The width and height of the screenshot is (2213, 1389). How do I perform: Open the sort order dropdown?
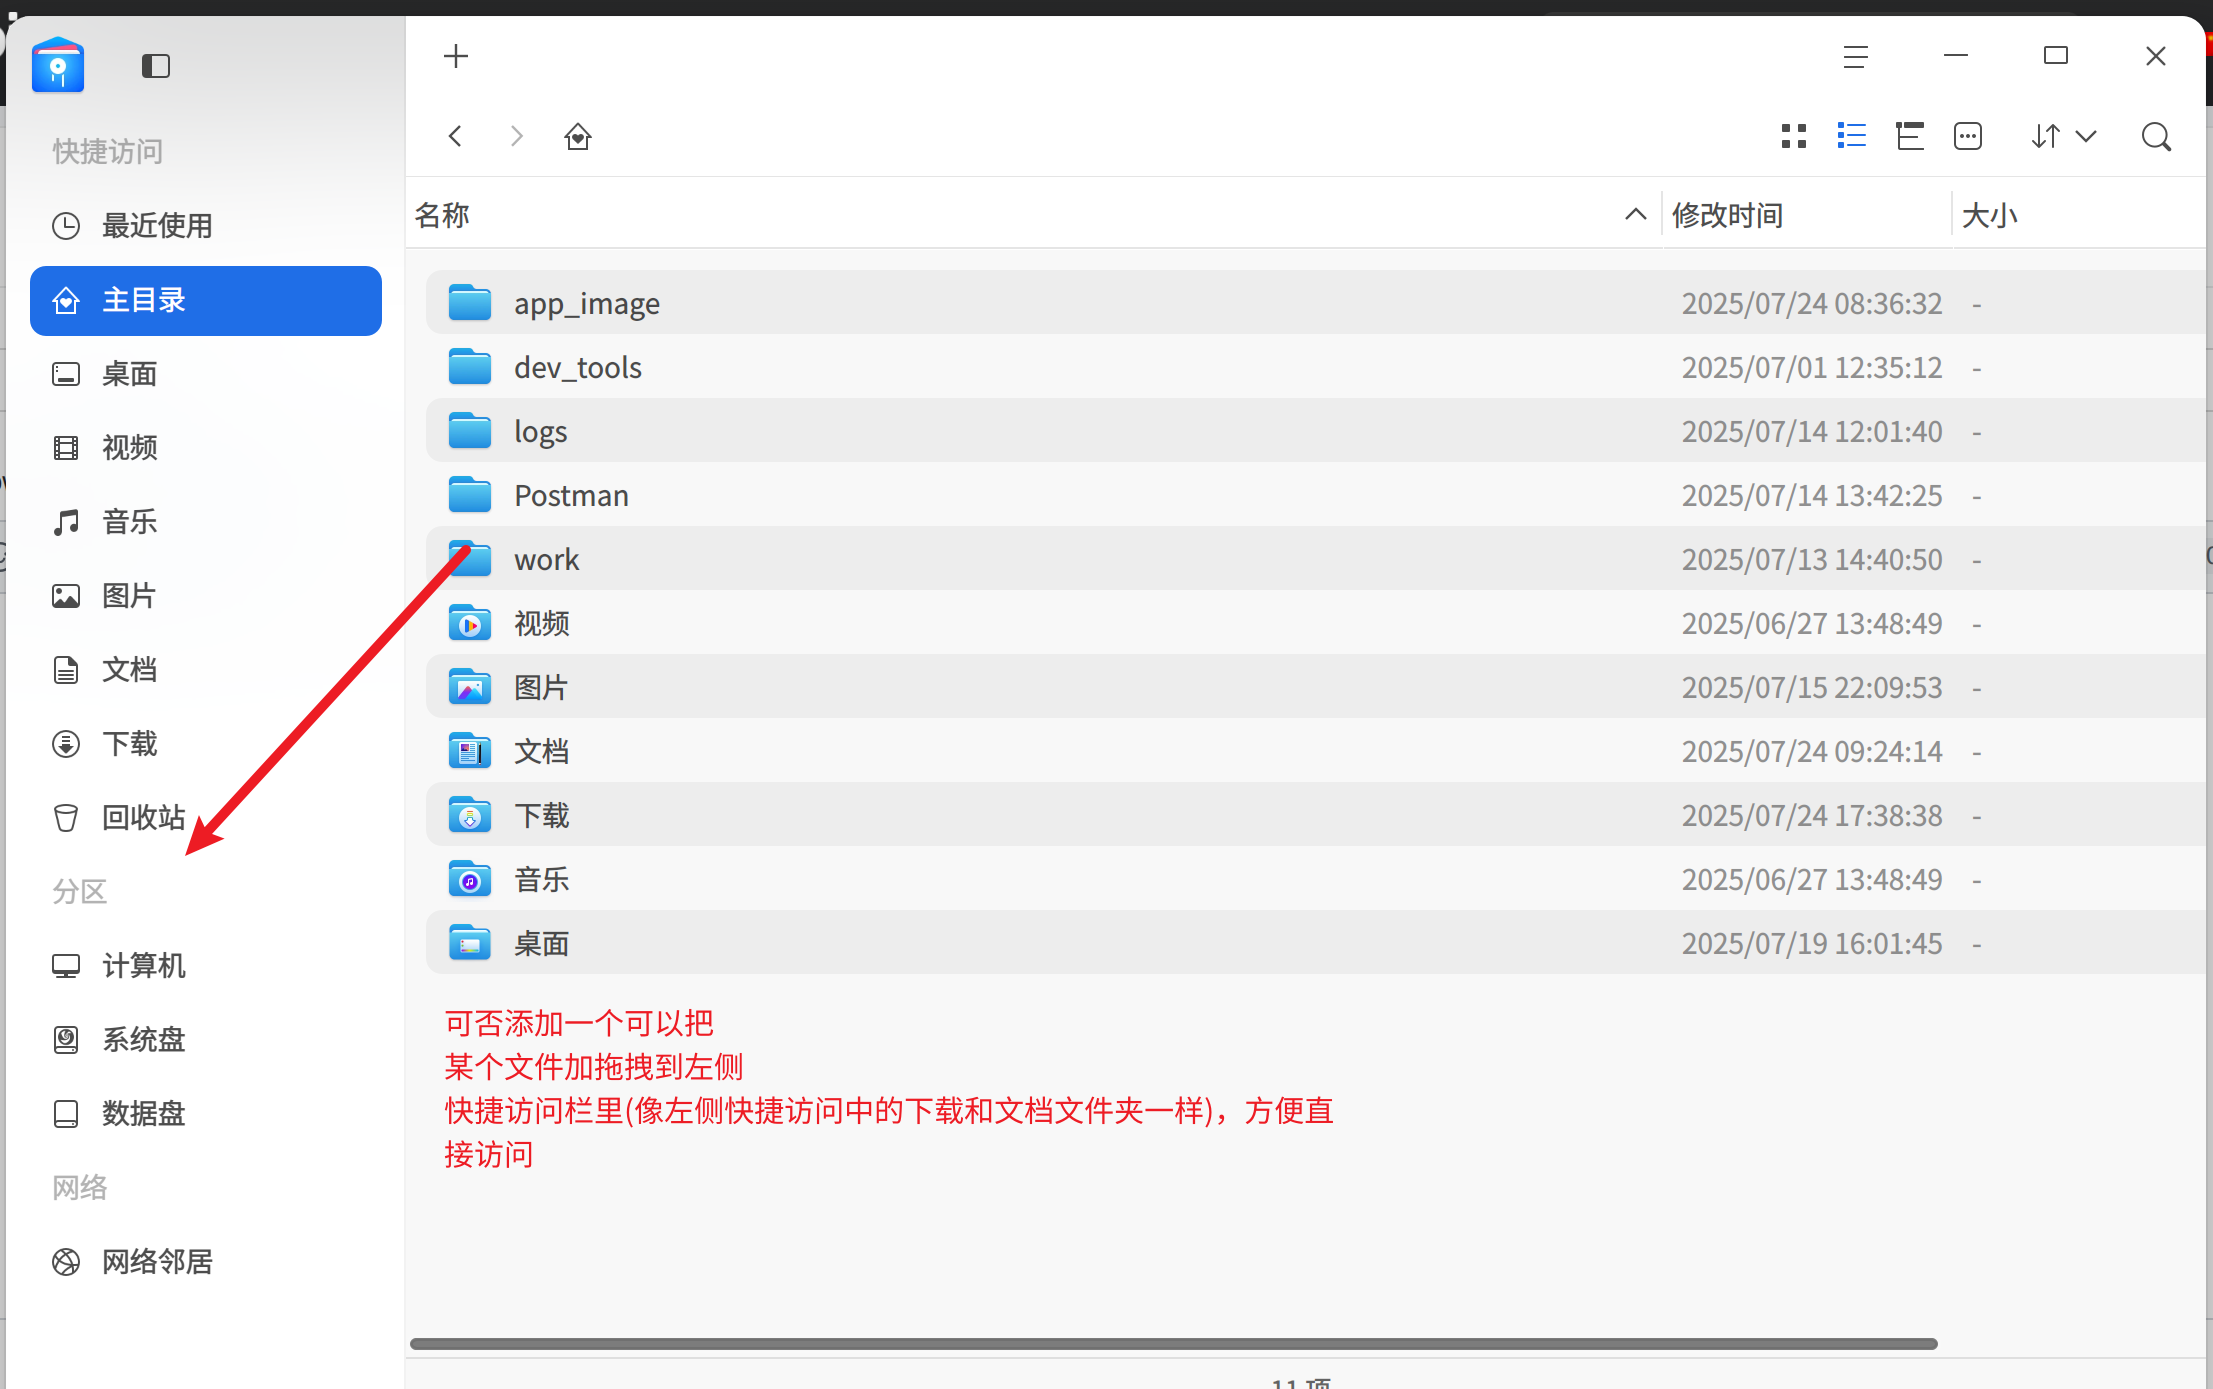[x=2064, y=136]
